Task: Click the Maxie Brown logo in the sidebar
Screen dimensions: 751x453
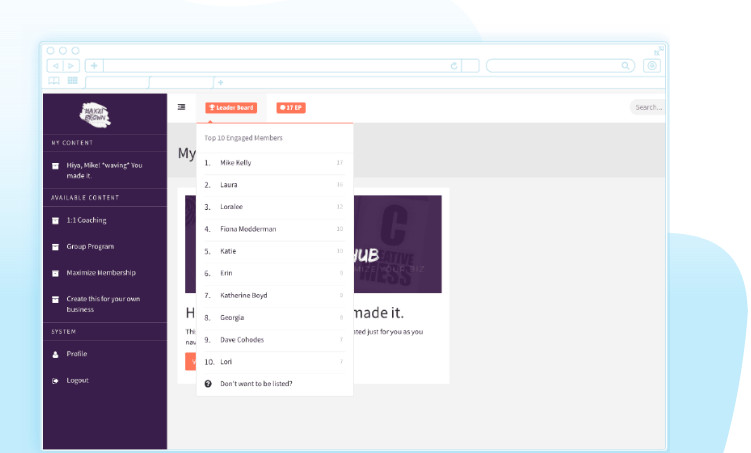Action: point(95,115)
